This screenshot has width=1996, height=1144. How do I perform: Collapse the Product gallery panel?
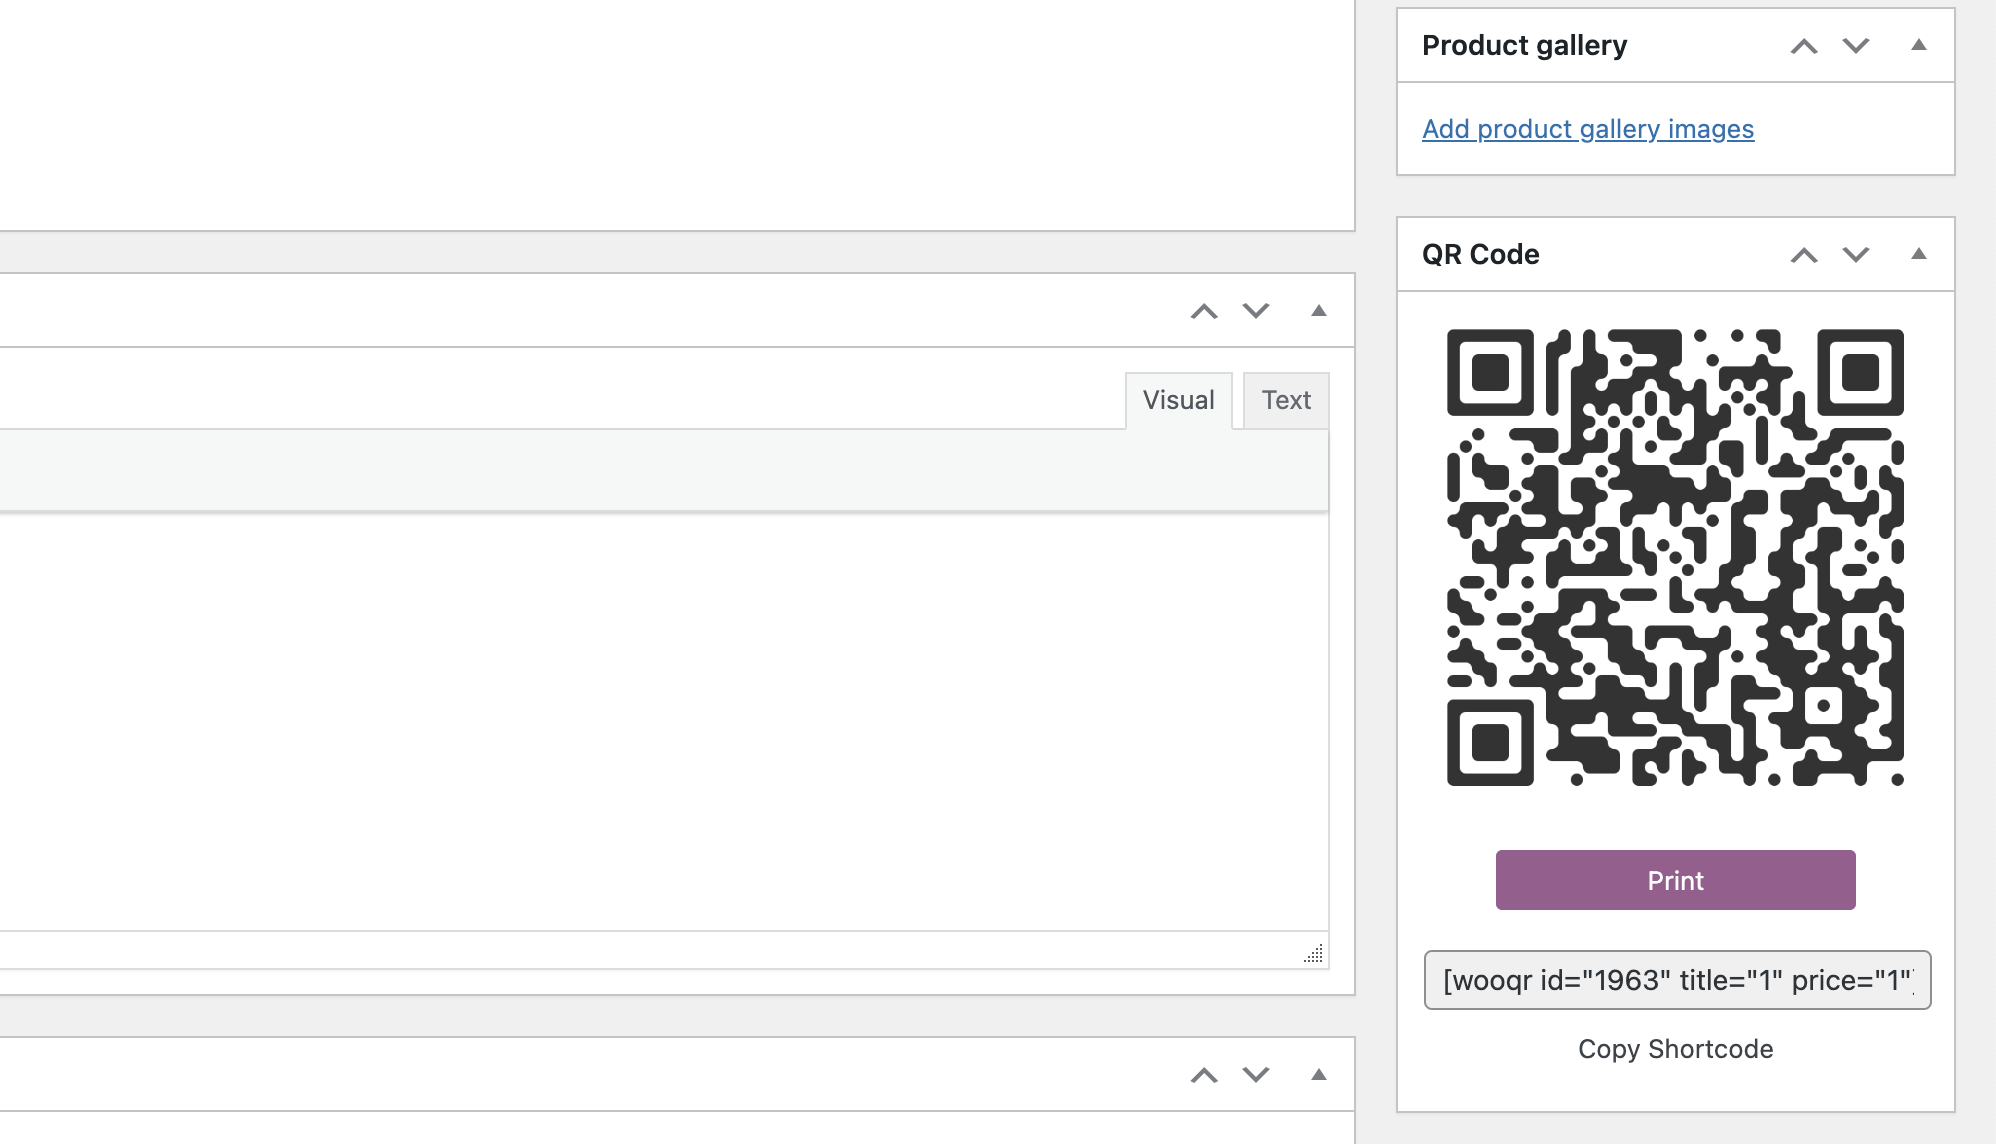coord(1920,45)
